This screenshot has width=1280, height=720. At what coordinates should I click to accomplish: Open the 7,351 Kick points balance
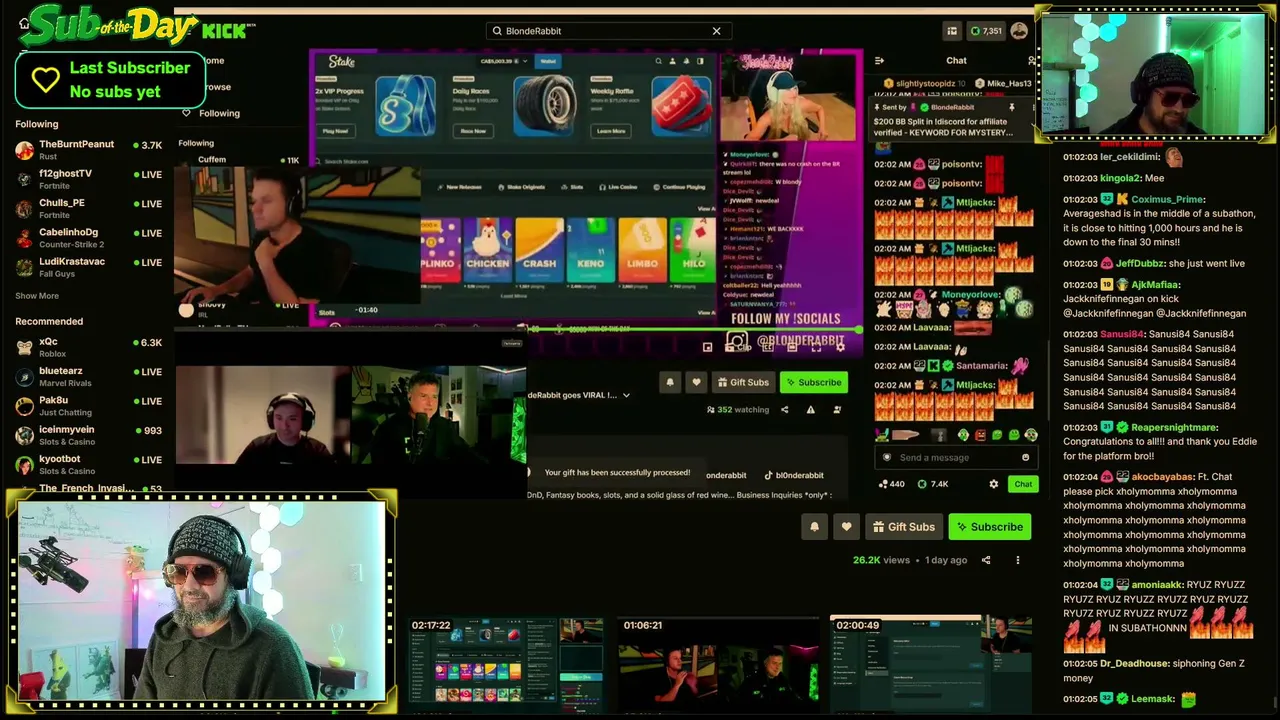pyautogui.click(x=986, y=31)
